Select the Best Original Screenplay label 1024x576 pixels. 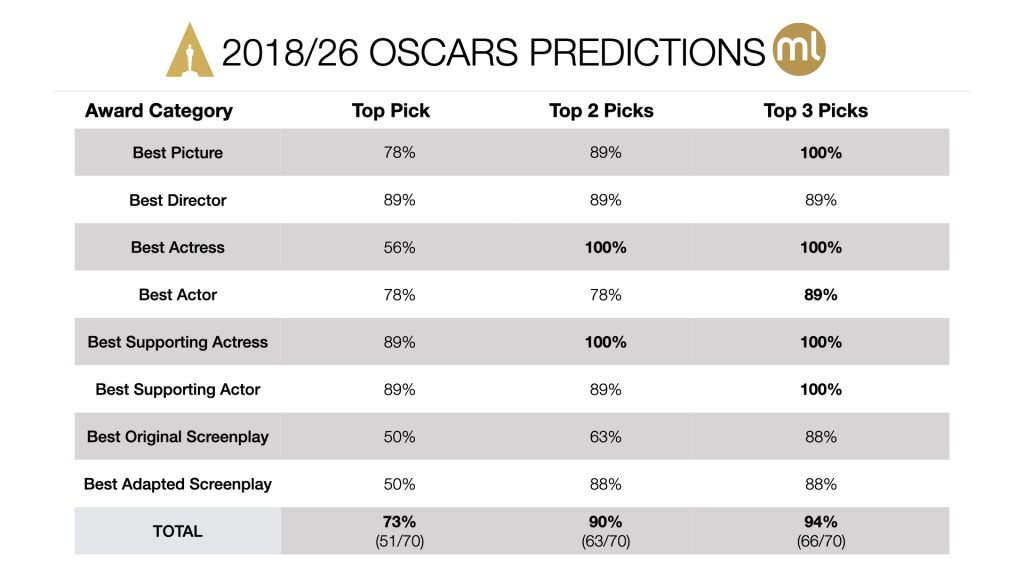178,437
